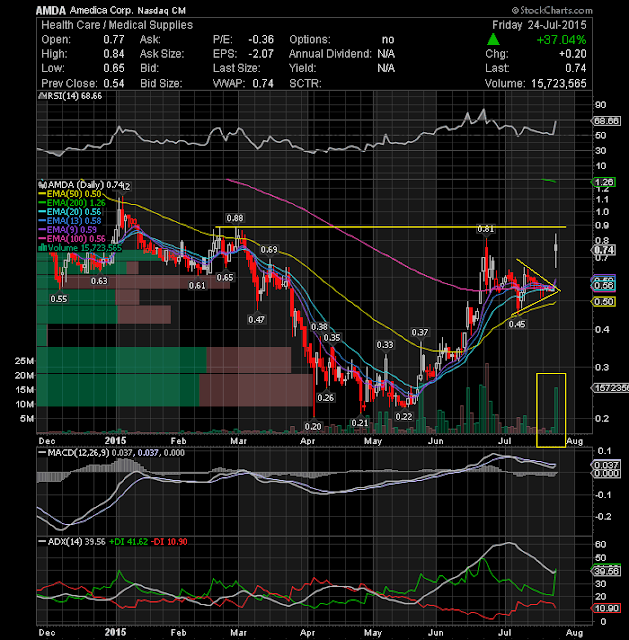Click the VWAP value 0.74
Viewport: 629px width, 640px height.
pos(263,83)
